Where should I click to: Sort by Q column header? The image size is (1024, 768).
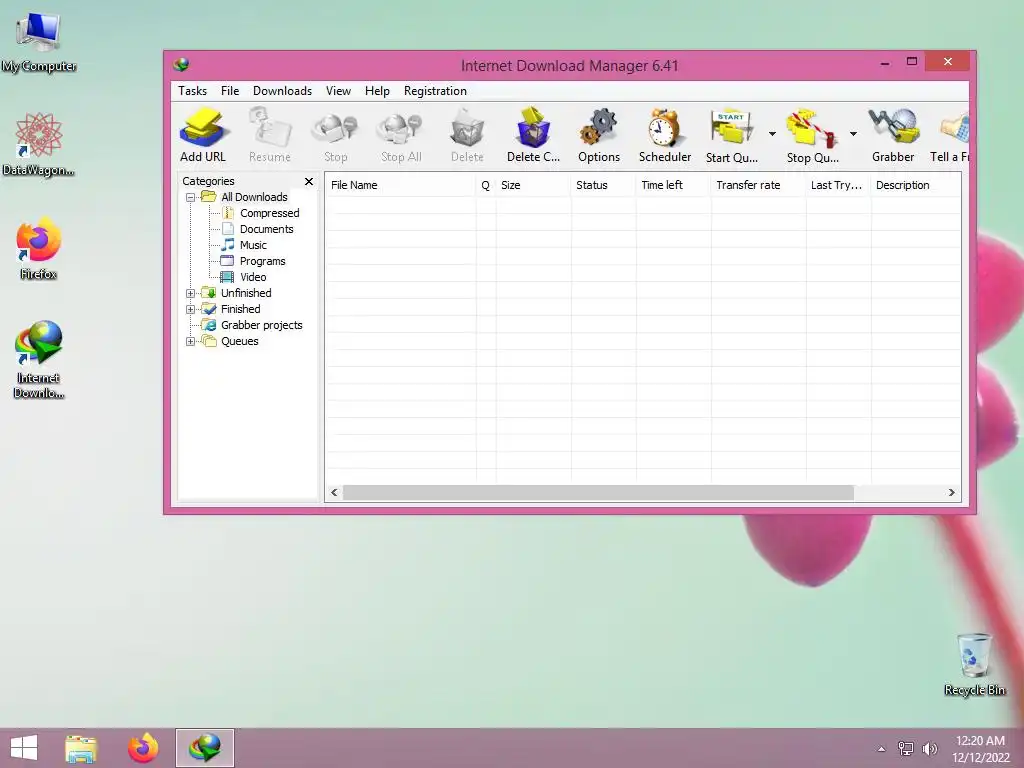[485, 185]
